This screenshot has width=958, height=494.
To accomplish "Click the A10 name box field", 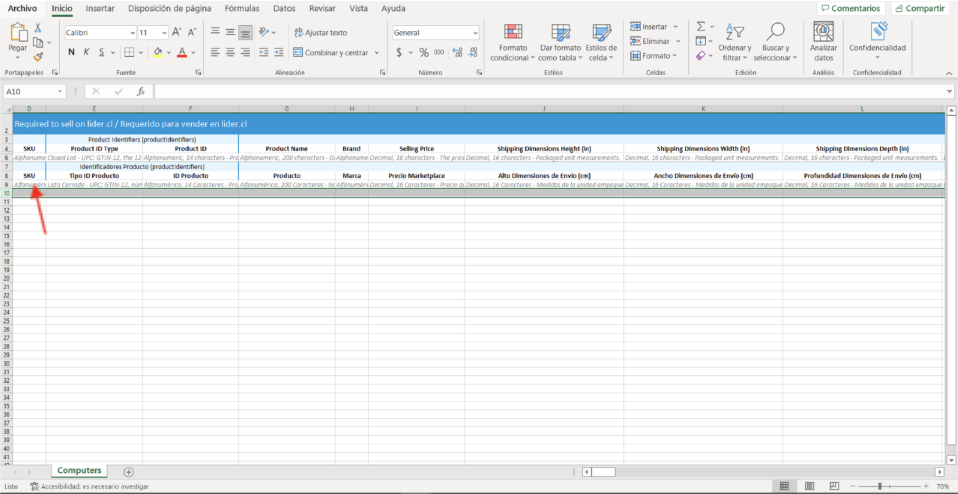I will (x=28, y=91).
